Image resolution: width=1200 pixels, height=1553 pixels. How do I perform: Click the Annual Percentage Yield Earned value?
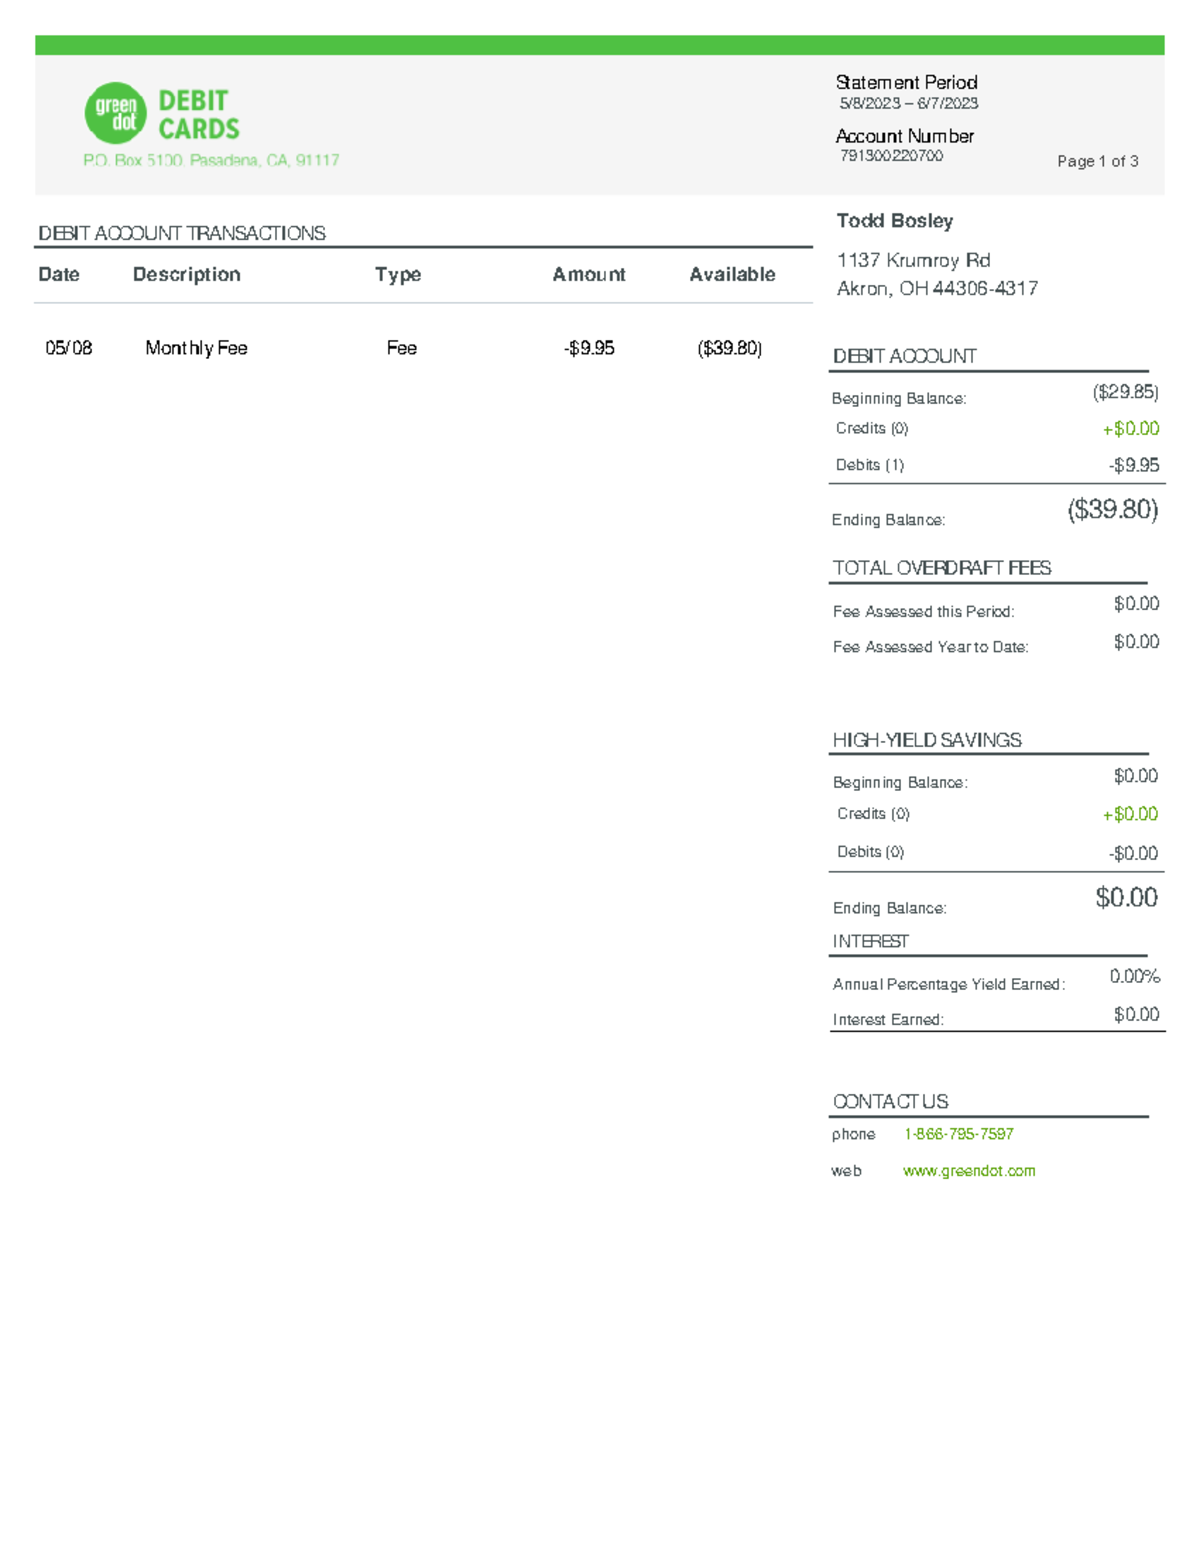(x=1134, y=976)
